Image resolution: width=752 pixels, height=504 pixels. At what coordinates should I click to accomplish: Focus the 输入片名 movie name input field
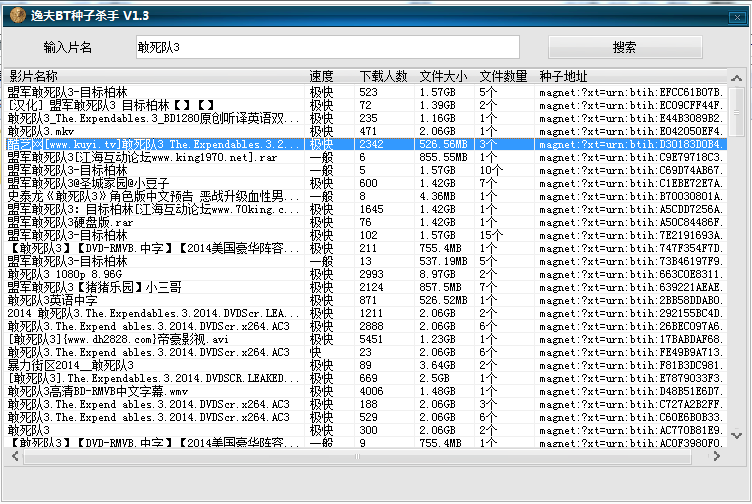(328, 47)
